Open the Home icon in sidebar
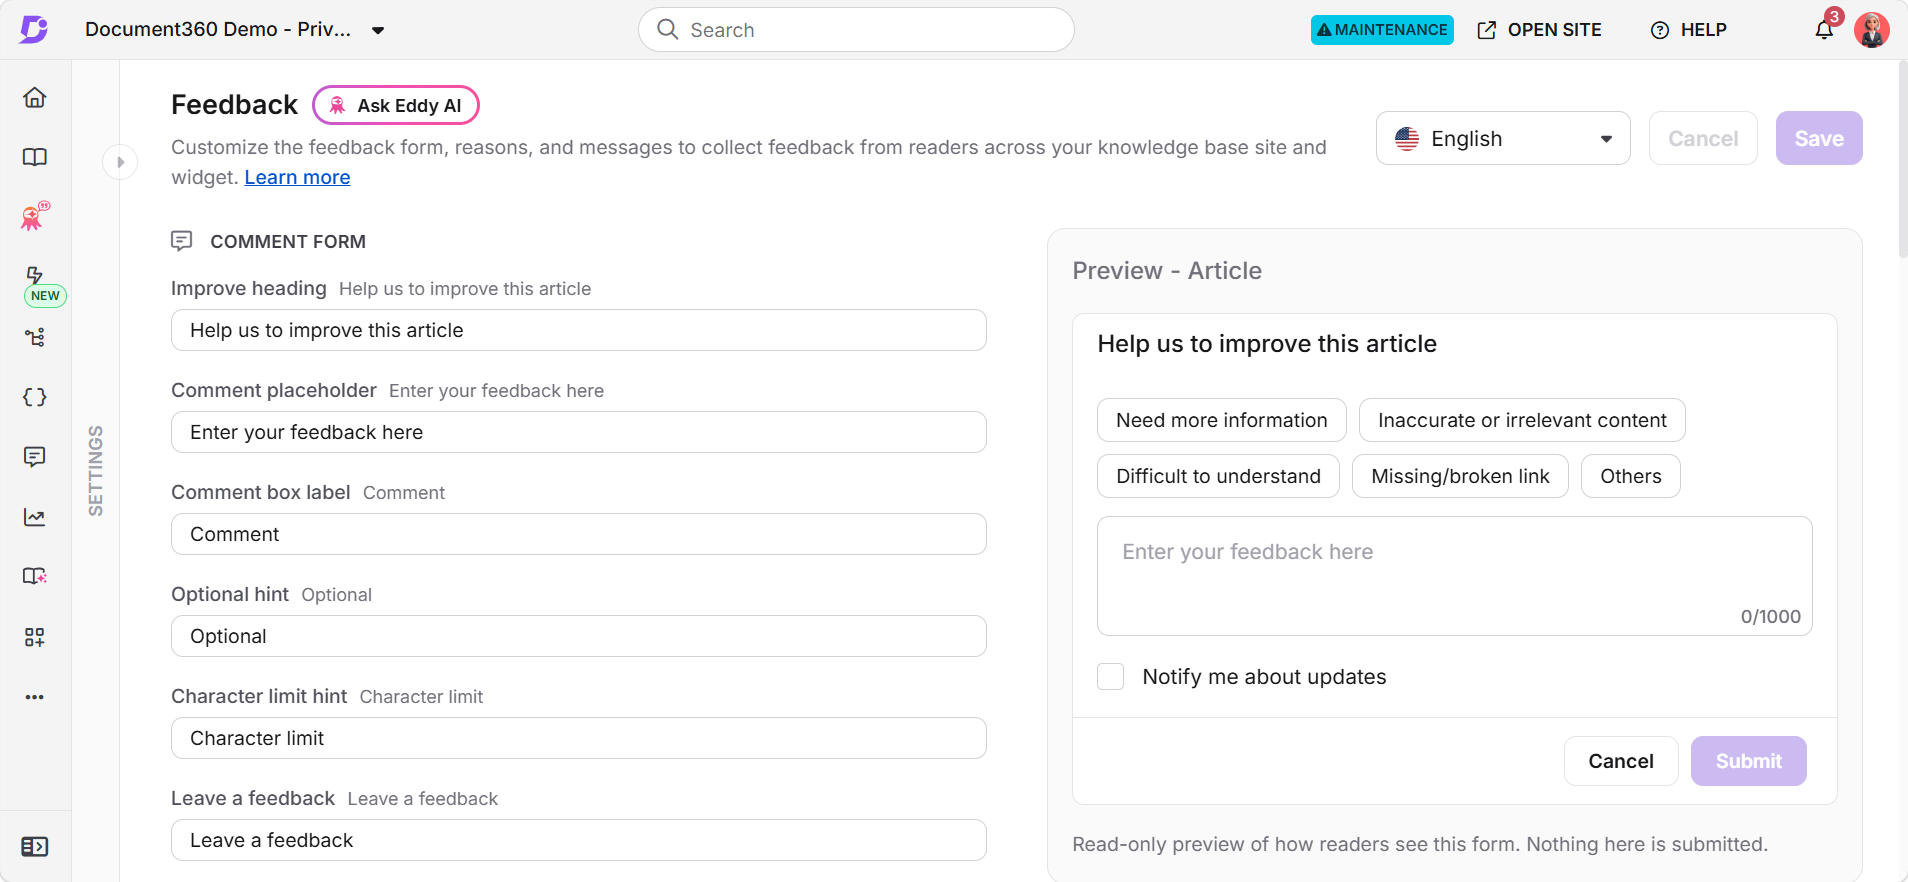Screen dimensions: 1908x882 (35, 97)
